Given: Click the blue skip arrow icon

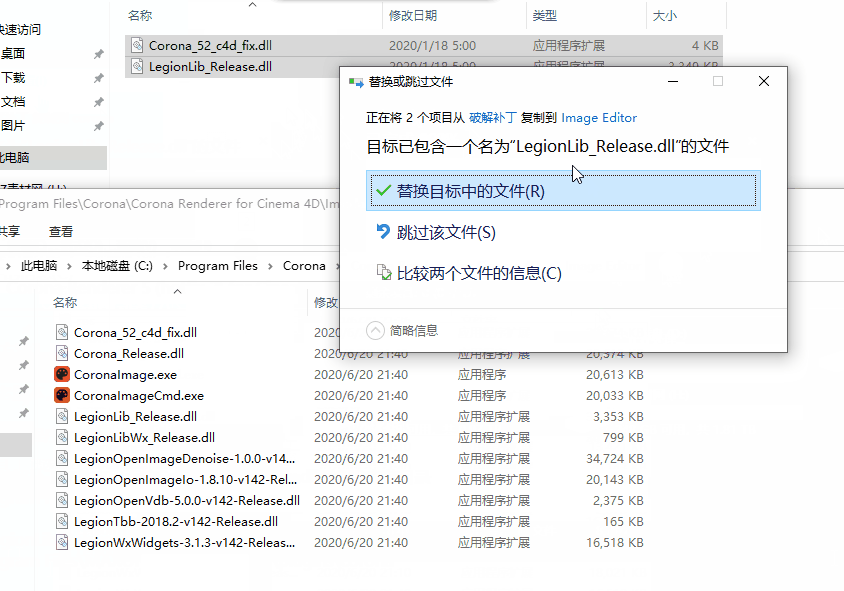Looking at the screenshot, I should click(382, 232).
